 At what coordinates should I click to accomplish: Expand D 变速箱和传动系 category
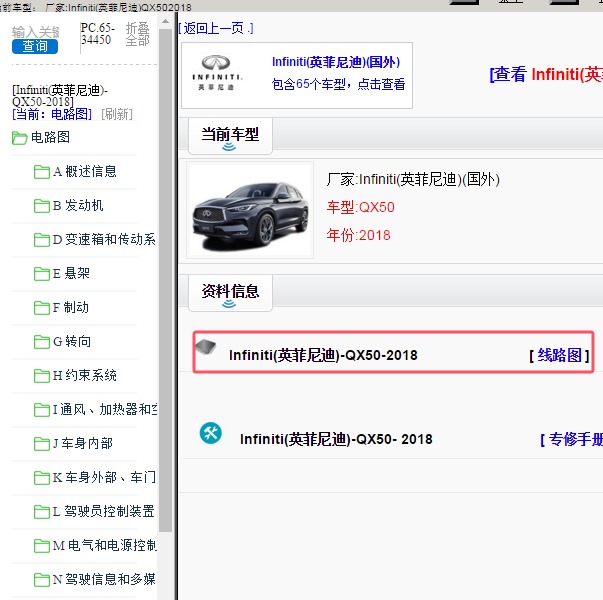104,239
